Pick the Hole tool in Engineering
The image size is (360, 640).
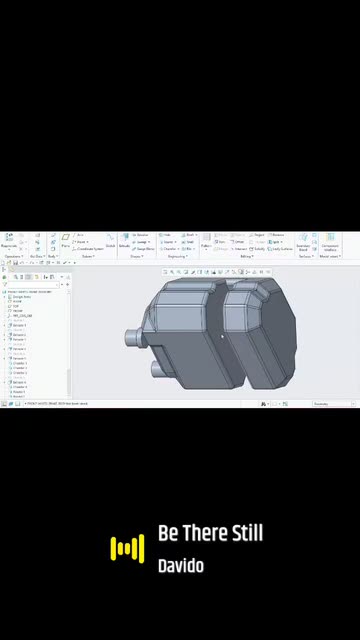click(165, 235)
